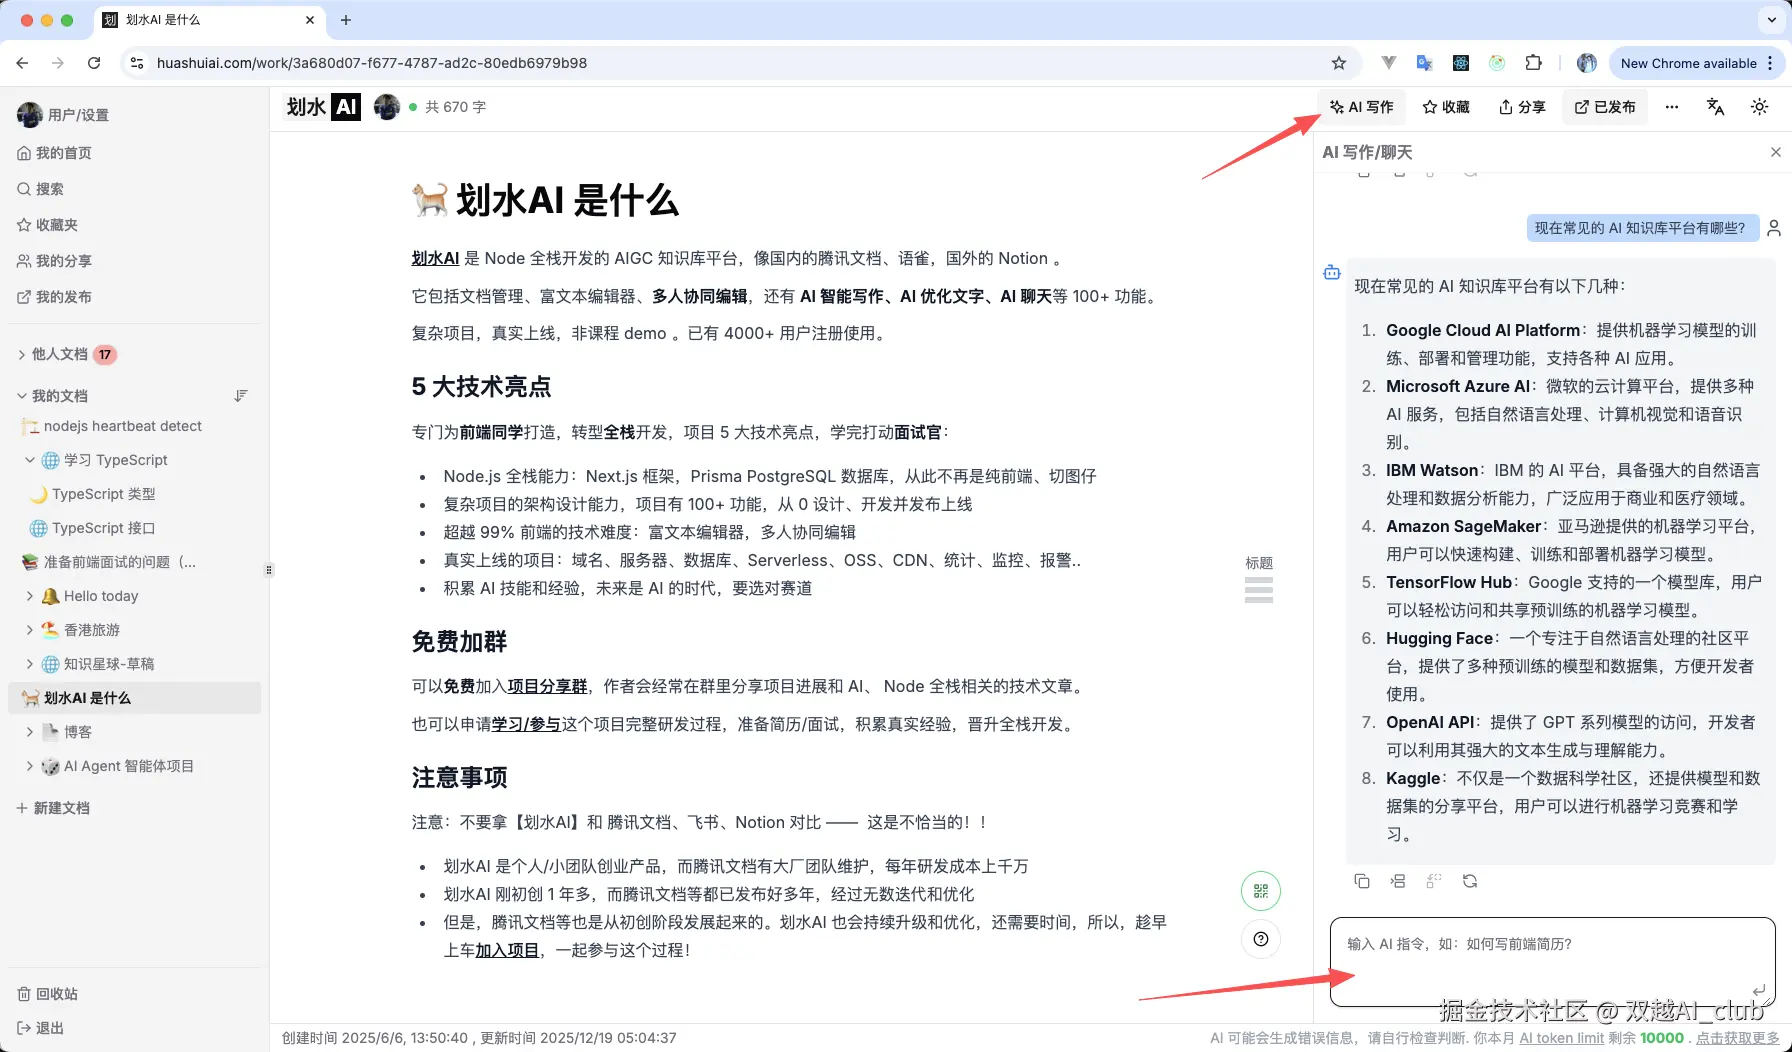Open the three-dot more menu
This screenshot has width=1792, height=1052.
click(1672, 107)
